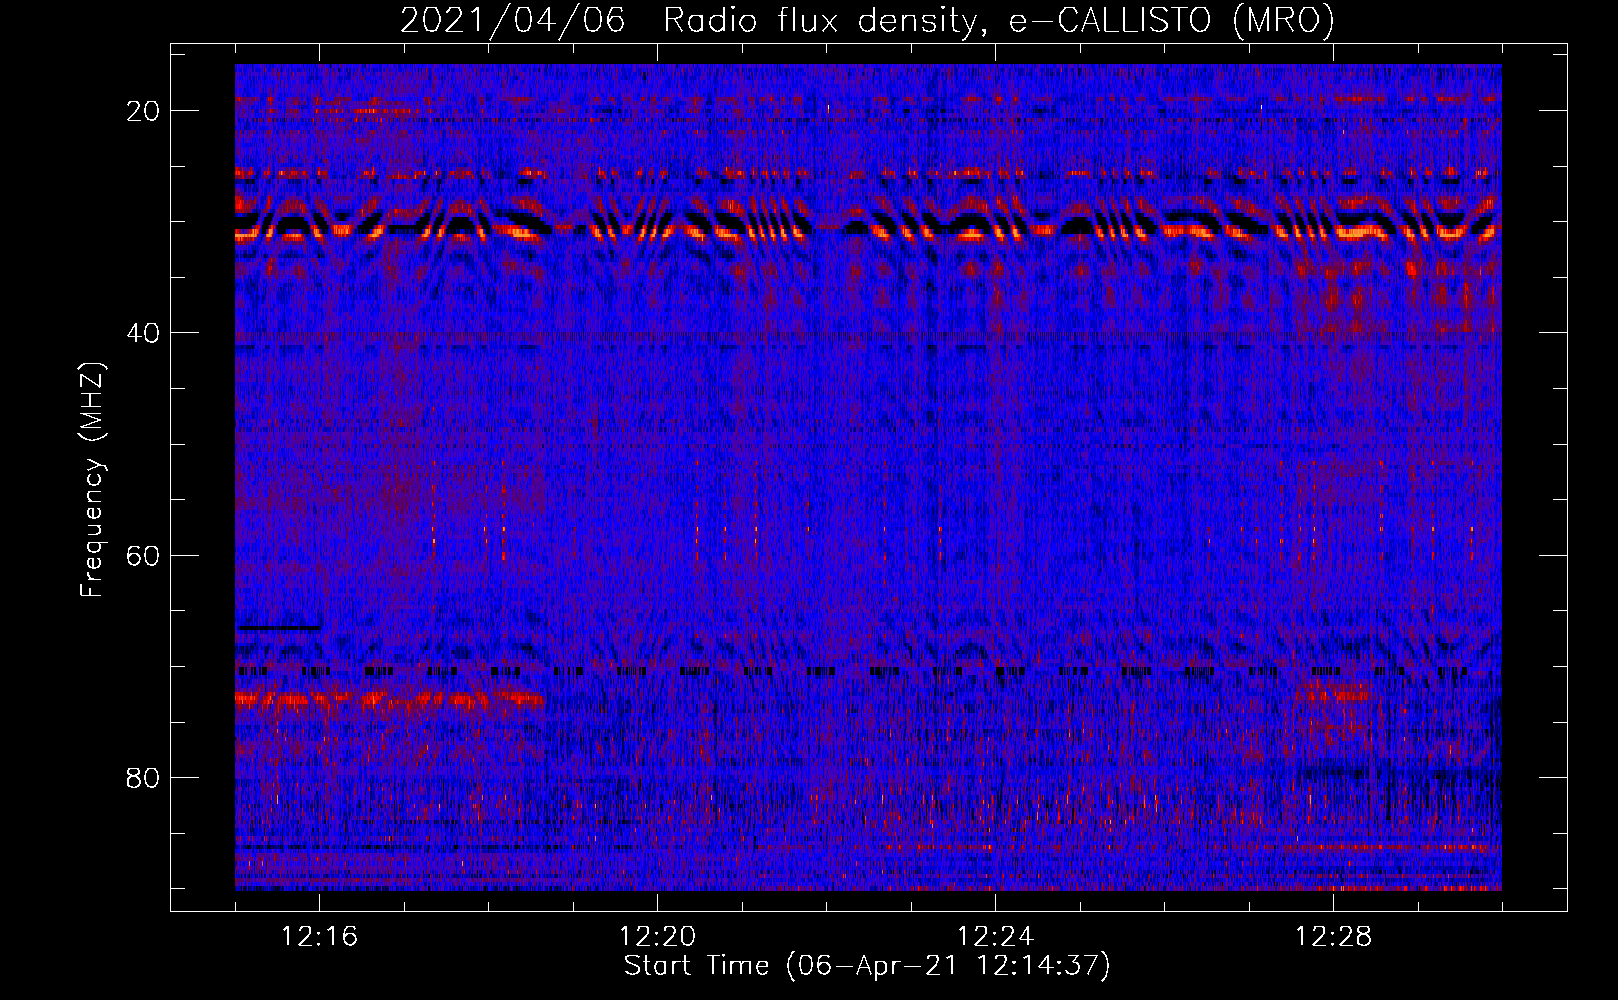Click the Frequency (MHZ) axis label

(91, 480)
